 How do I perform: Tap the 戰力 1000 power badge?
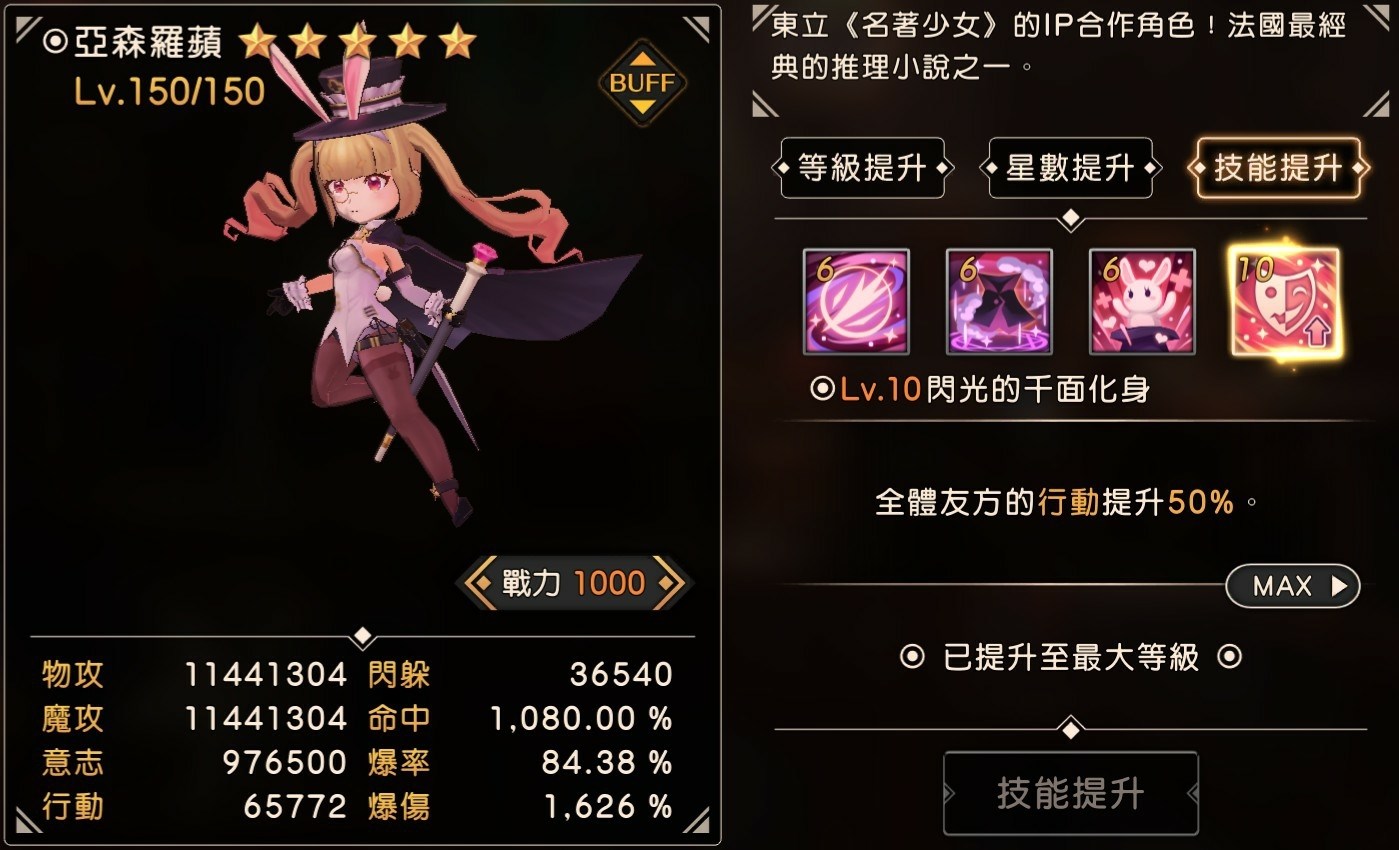pyautogui.click(x=574, y=582)
